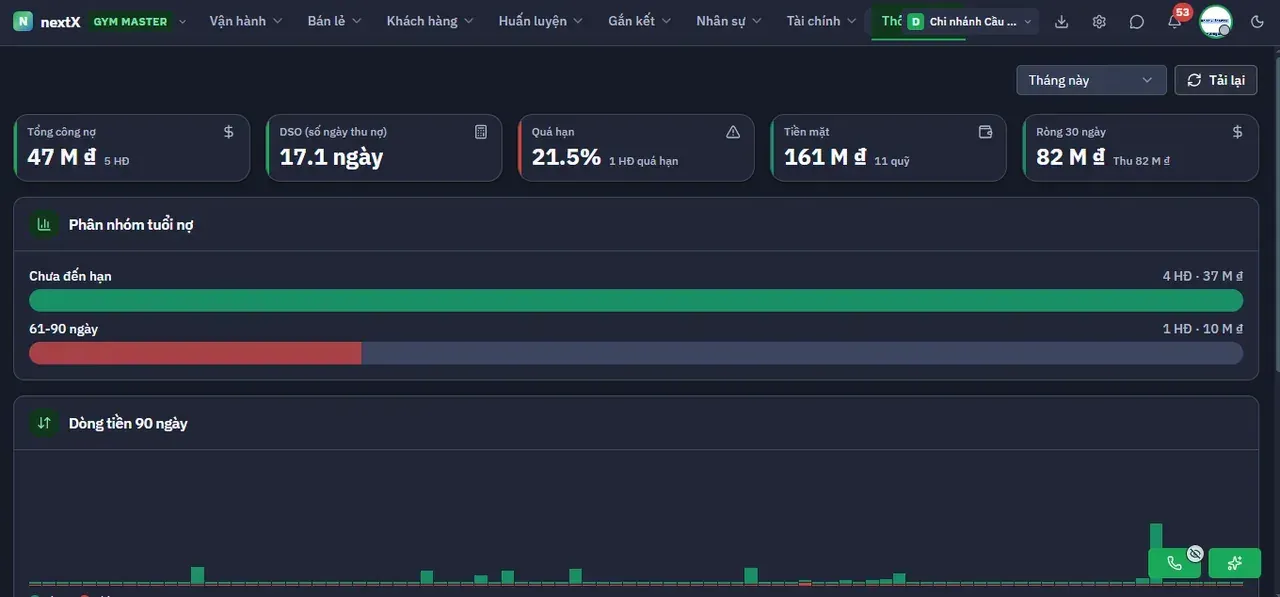
Task: Click the warning triangle icon on Quá hạn card
Action: [x=733, y=131]
